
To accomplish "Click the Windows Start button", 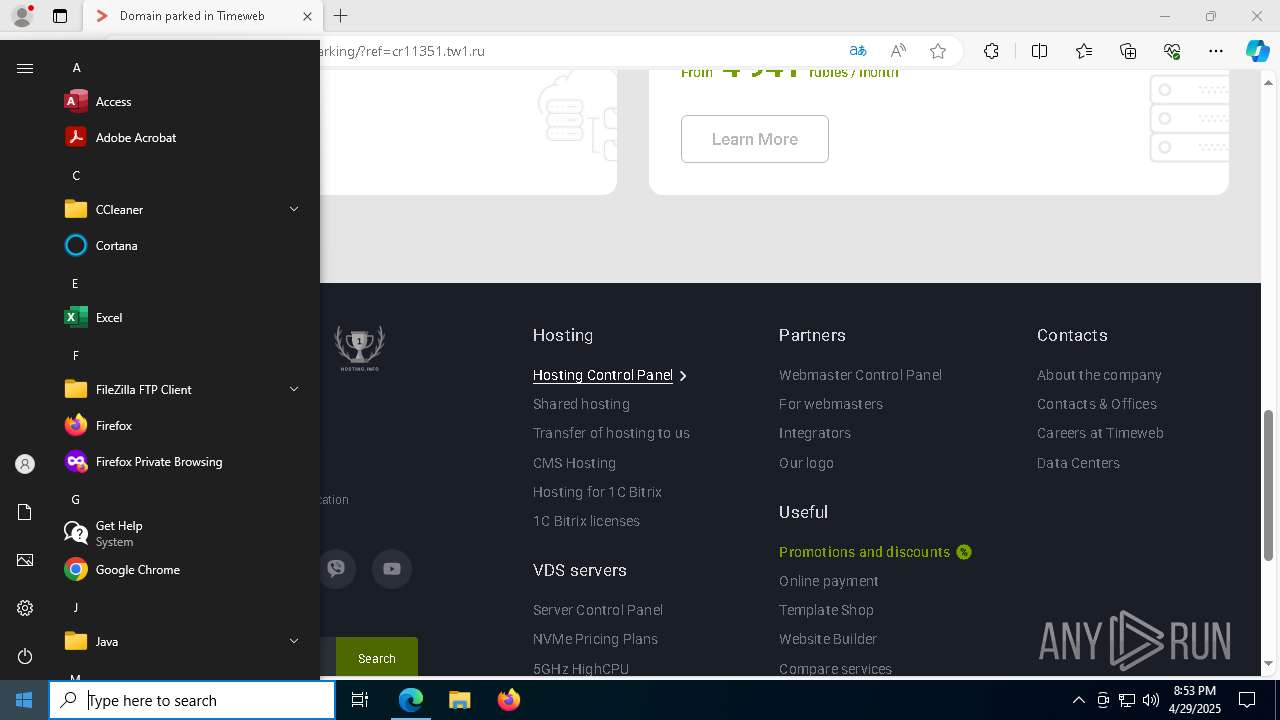I will (24, 700).
